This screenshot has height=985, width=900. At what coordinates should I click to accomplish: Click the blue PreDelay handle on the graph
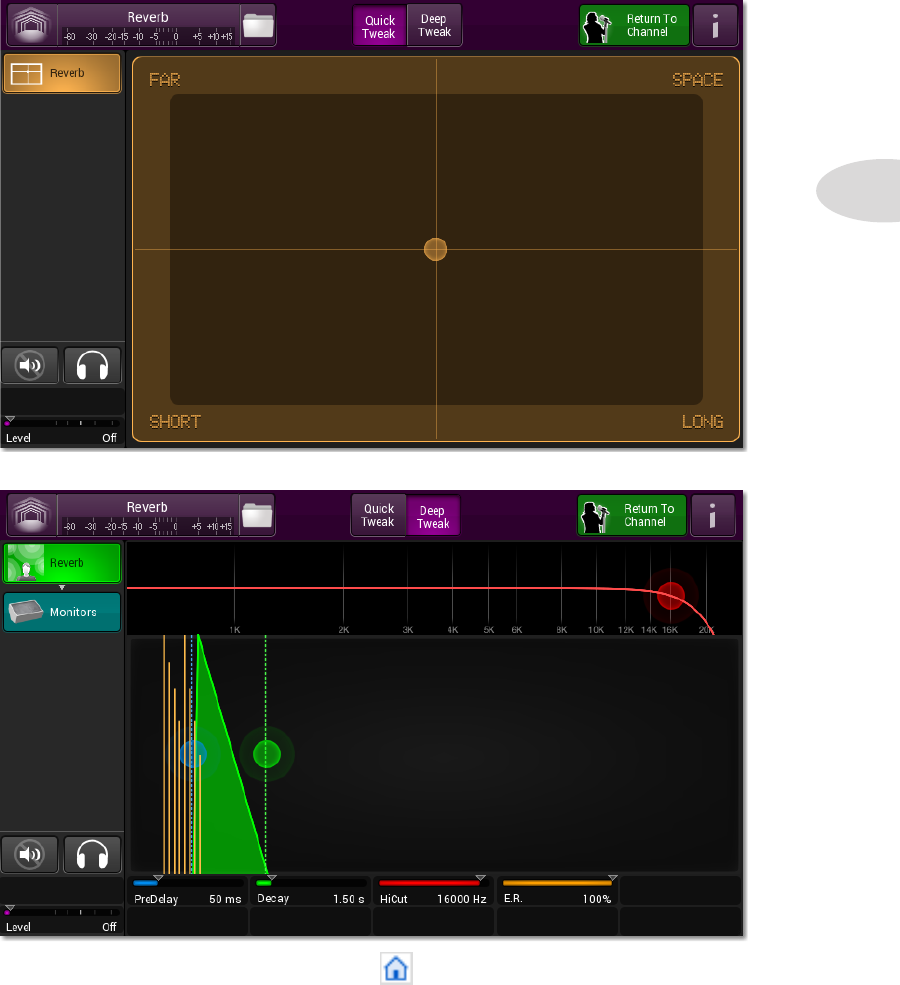coord(193,754)
